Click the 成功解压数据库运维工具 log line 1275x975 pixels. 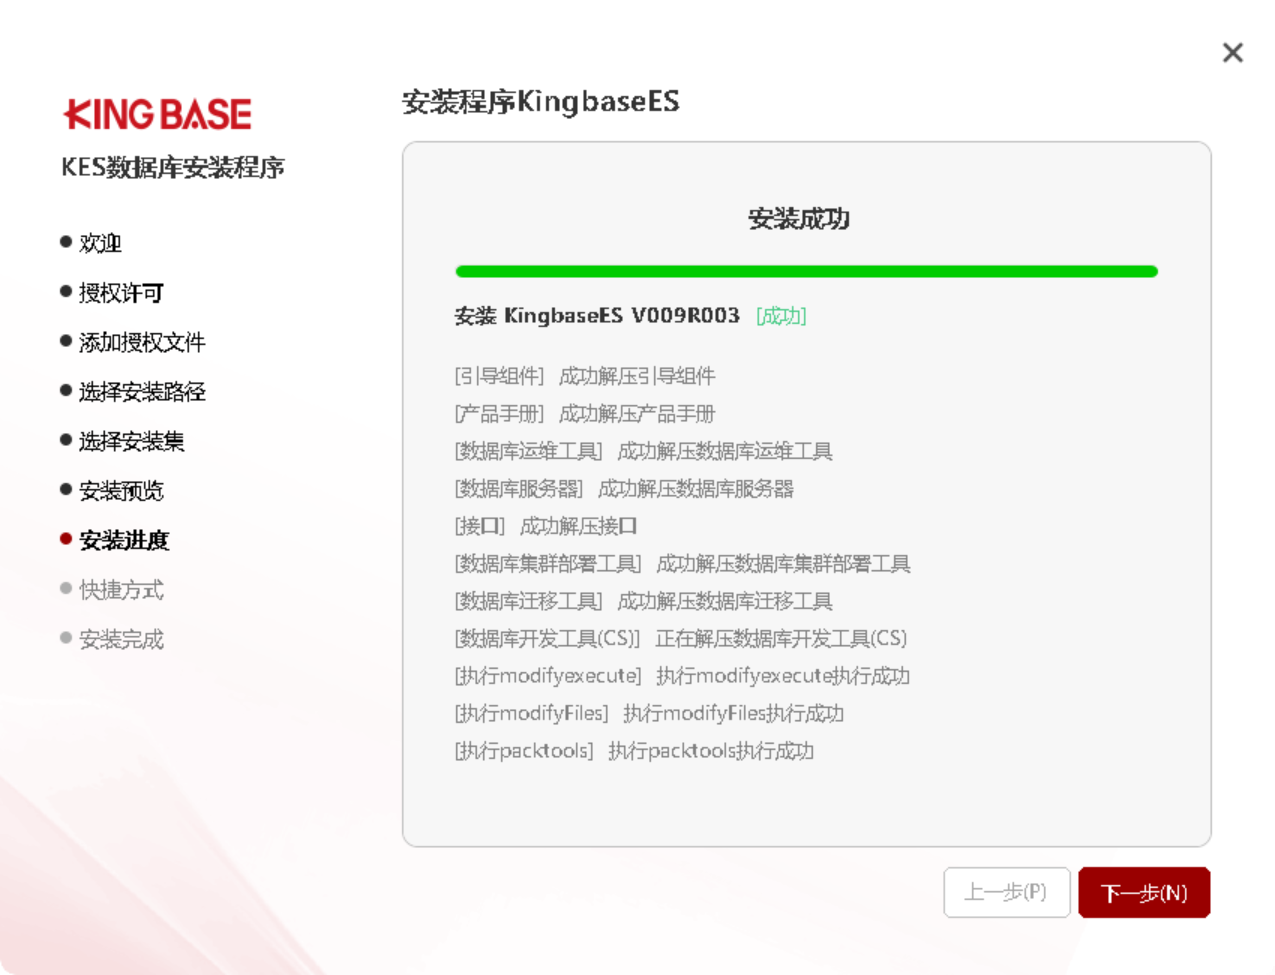[x=725, y=451]
